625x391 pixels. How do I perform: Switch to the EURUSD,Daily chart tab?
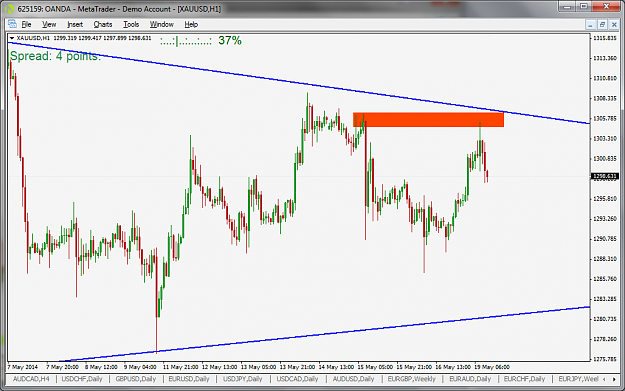click(x=189, y=379)
